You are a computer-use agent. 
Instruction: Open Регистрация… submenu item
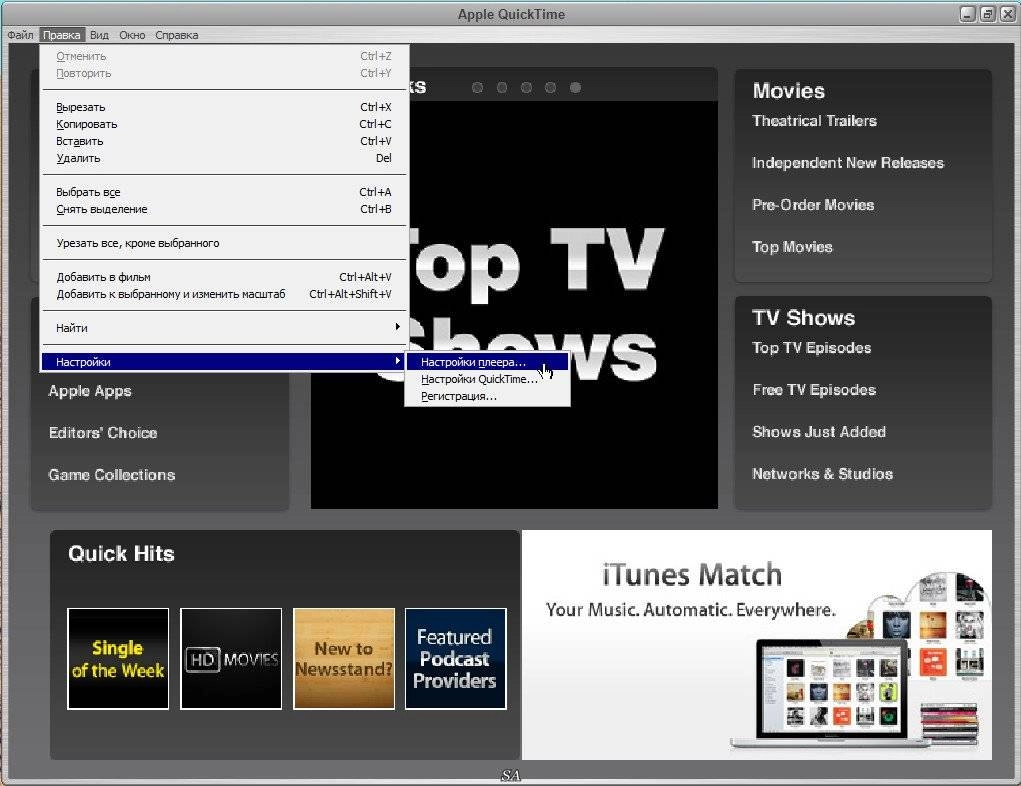click(487, 396)
